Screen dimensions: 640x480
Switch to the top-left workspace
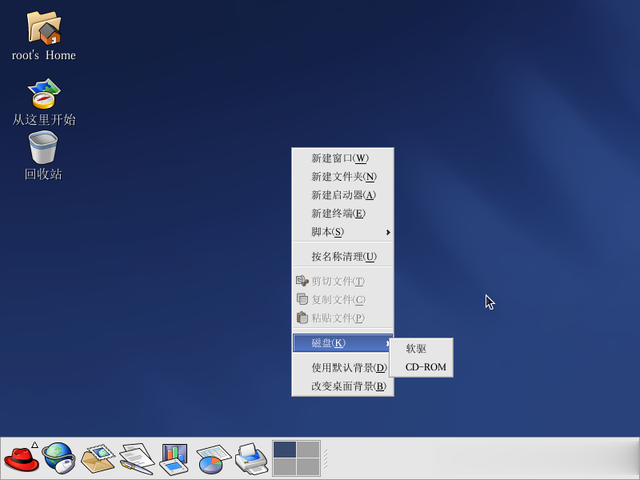[284, 449]
